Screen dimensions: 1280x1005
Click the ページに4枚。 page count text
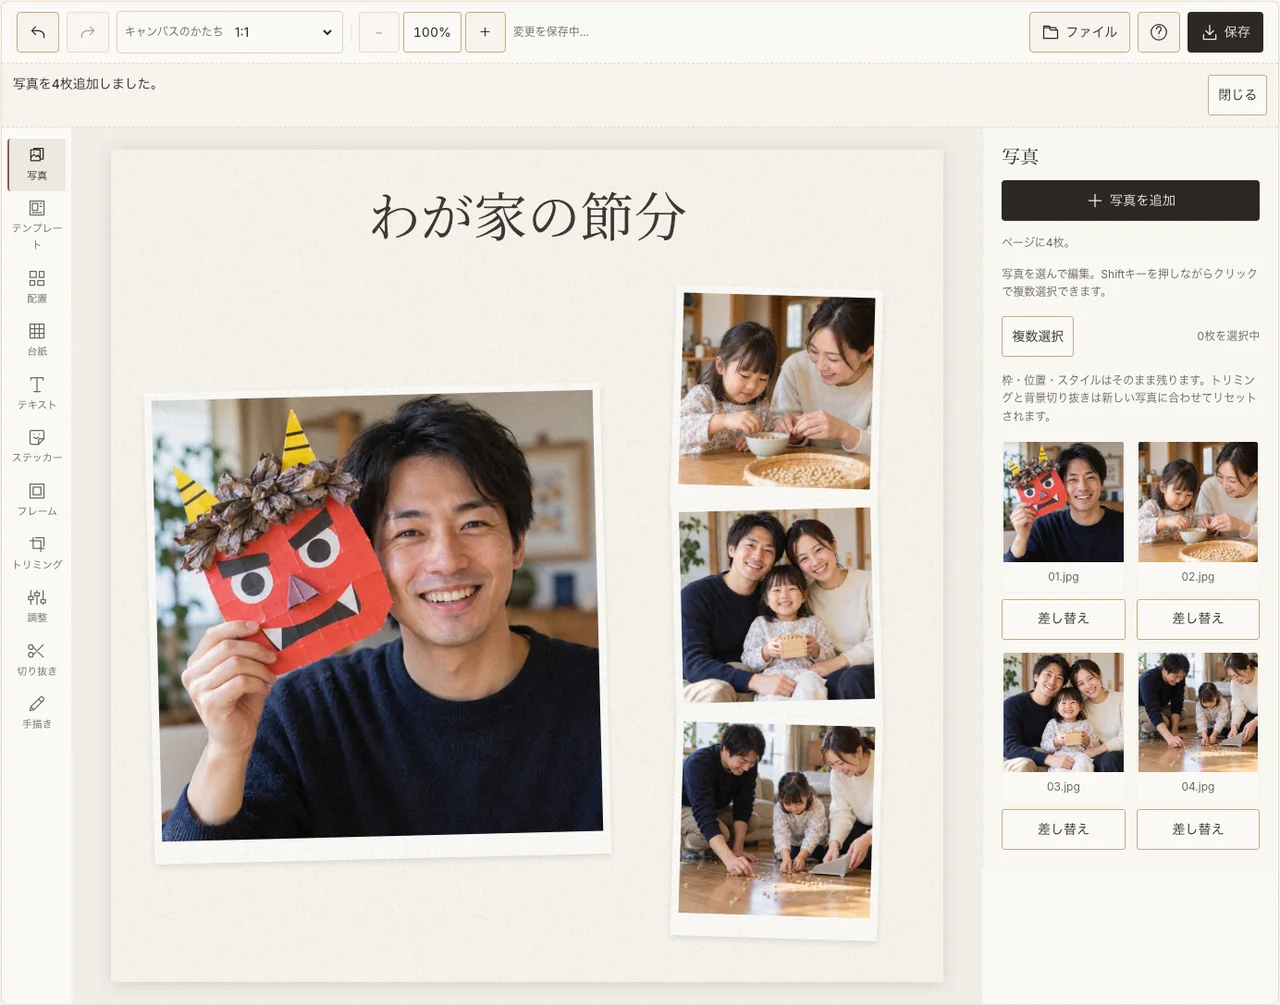click(1036, 242)
